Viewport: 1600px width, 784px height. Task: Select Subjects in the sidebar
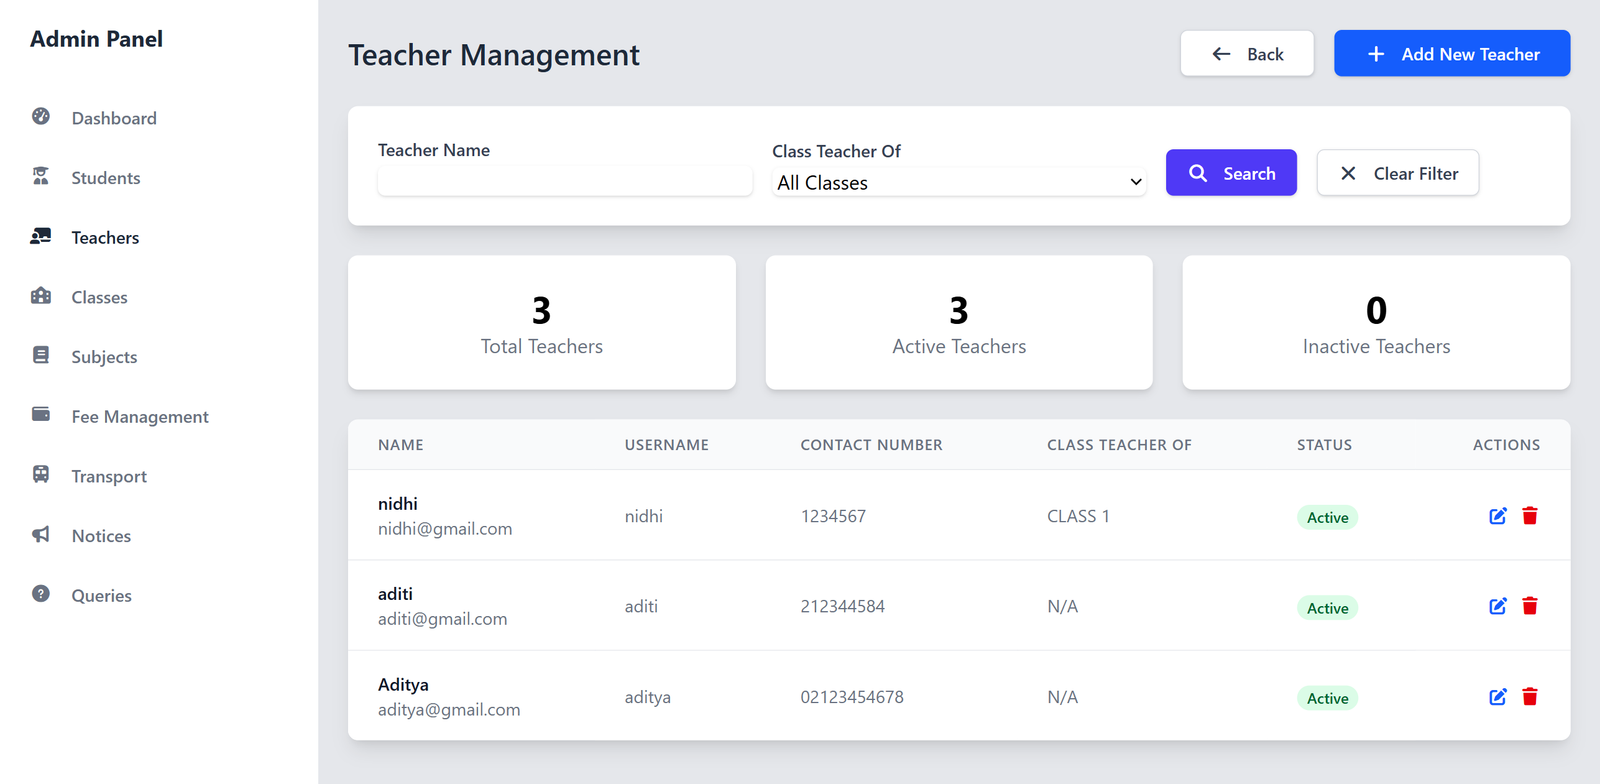tap(104, 357)
